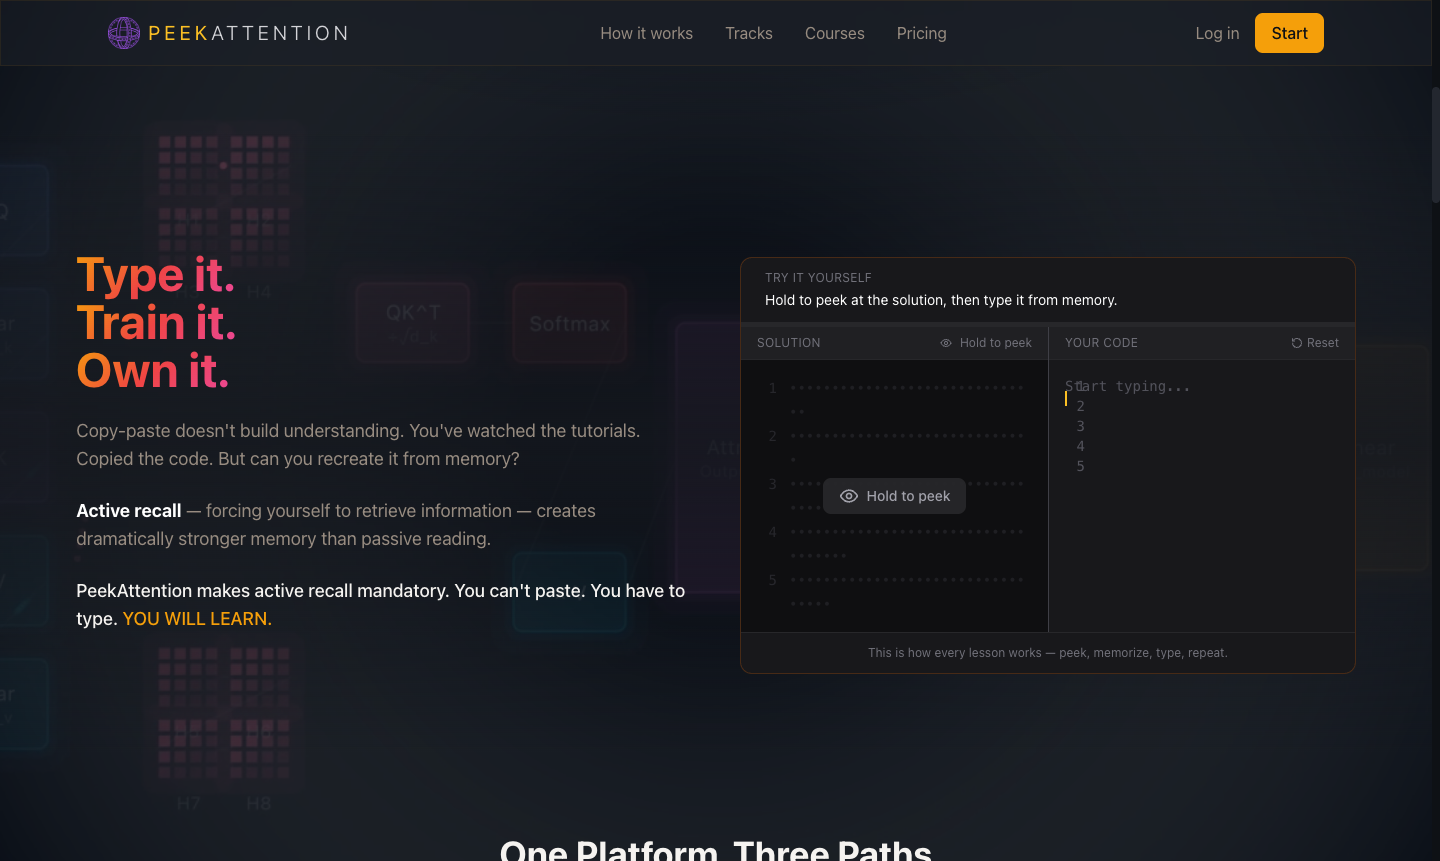Click the PeekAttention globe logo icon
This screenshot has height=861, width=1440.
(x=124, y=33)
